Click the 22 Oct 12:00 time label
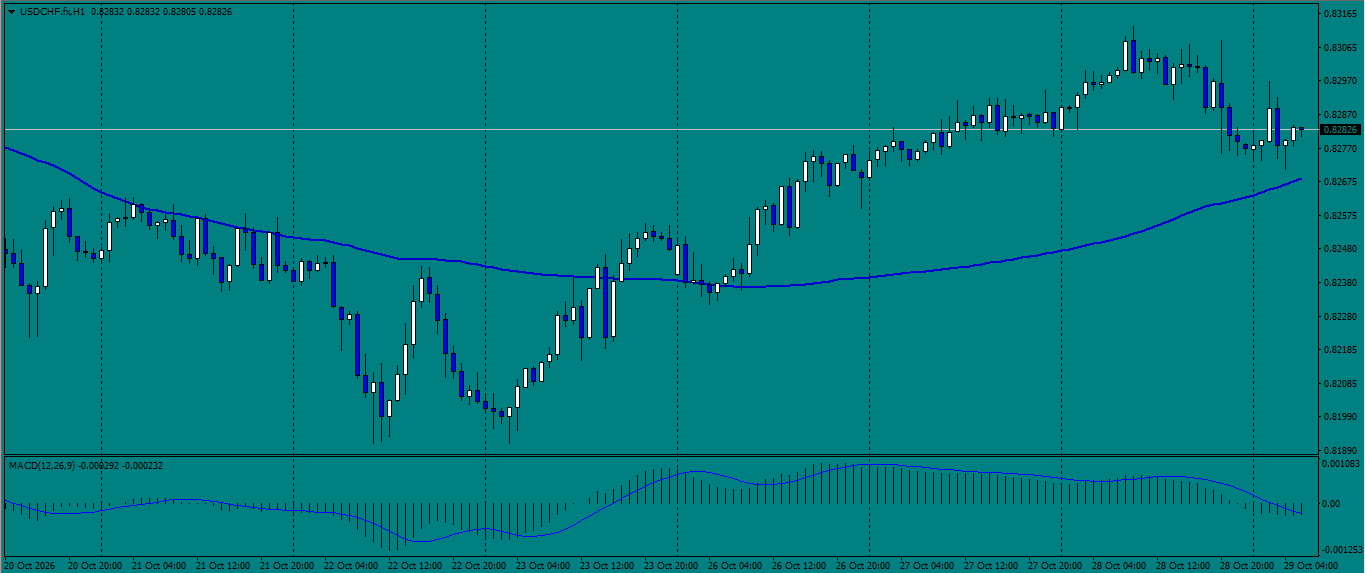This screenshot has width=1365, height=573. click(415, 565)
